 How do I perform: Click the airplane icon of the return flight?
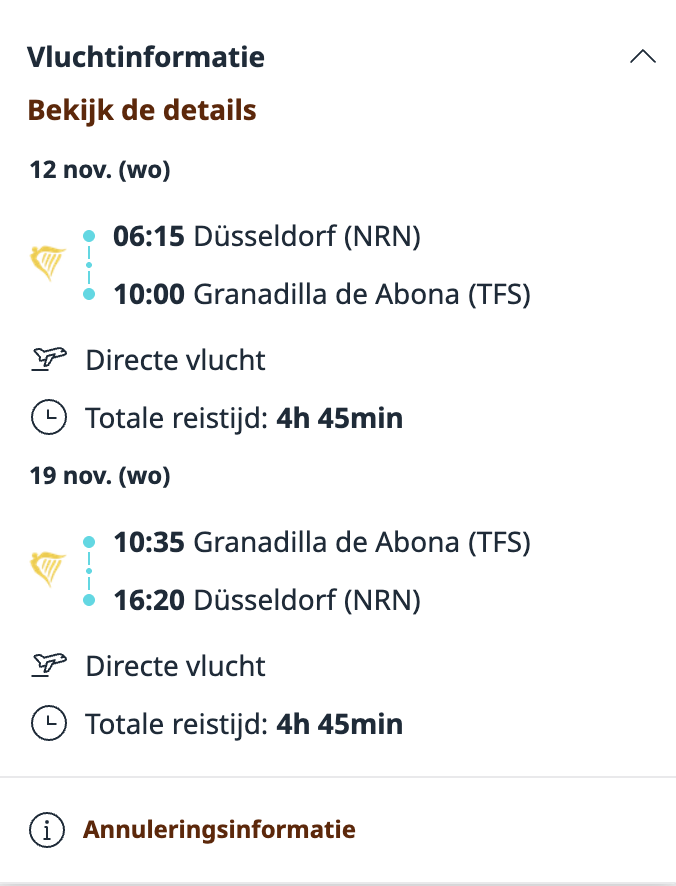[47, 665]
